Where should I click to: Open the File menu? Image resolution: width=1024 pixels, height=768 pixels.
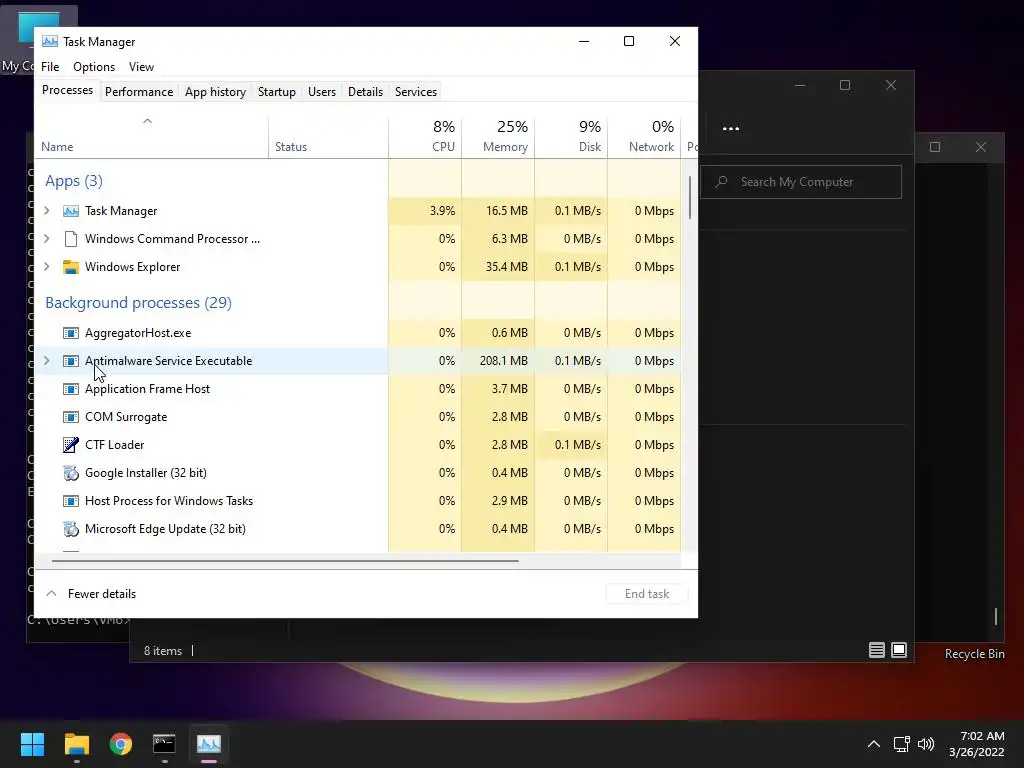(x=50, y=67)
